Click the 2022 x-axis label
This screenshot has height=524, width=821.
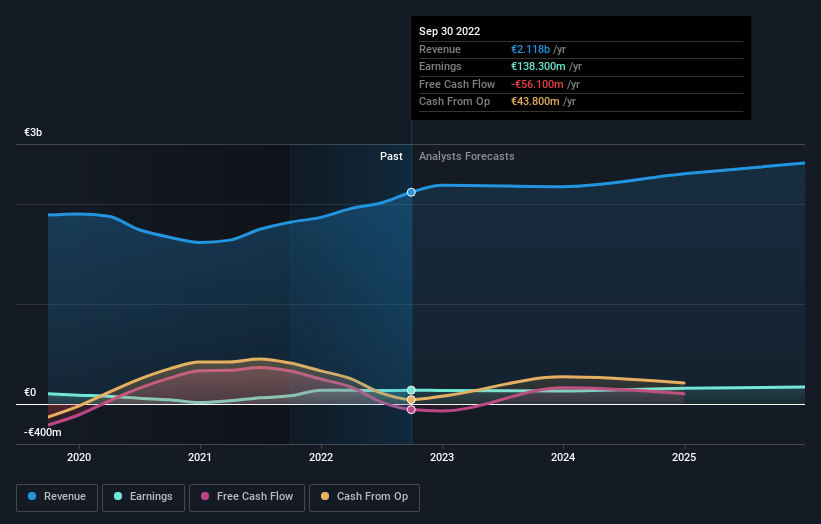[321, 458]
